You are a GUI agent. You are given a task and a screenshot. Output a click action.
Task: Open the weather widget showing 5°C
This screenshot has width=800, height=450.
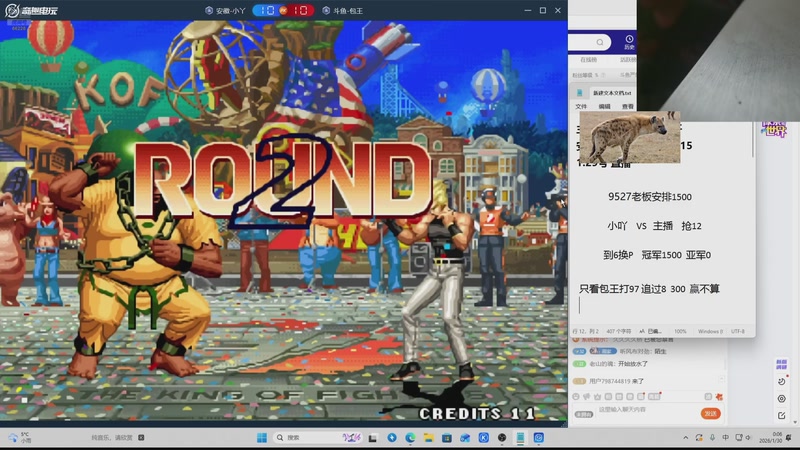19,437
